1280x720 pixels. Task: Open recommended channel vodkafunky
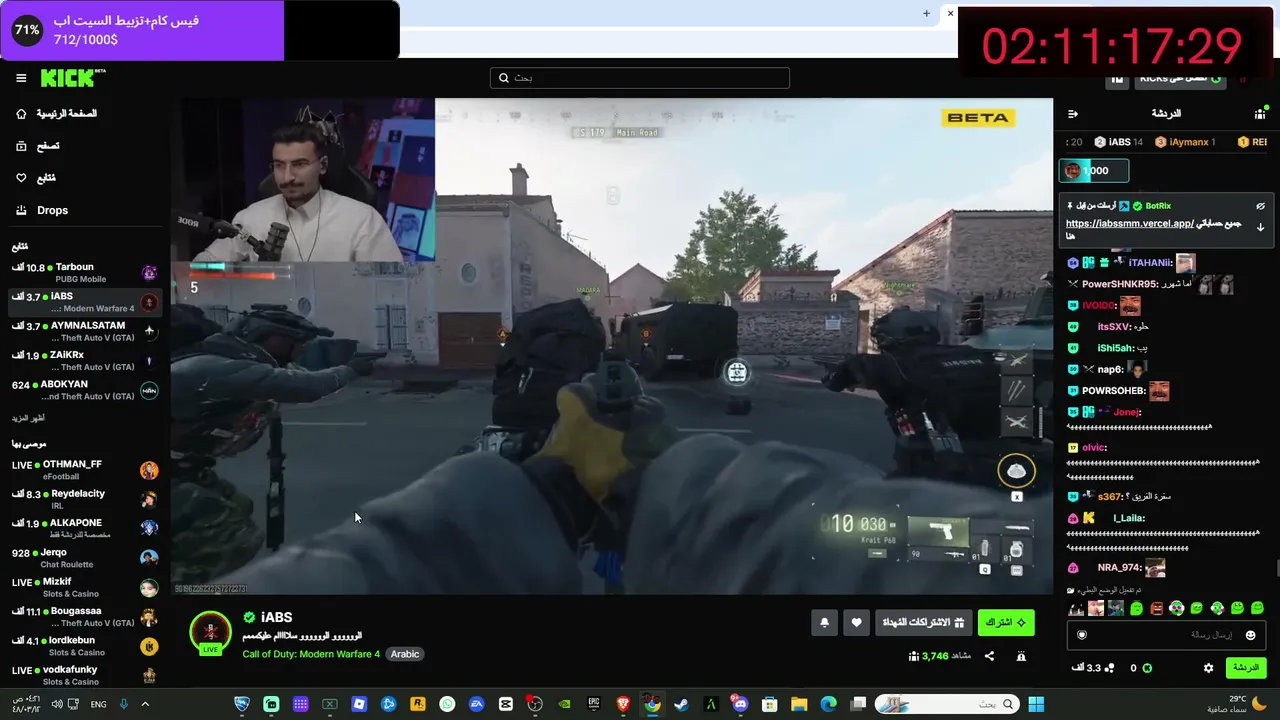click(85, 675)
